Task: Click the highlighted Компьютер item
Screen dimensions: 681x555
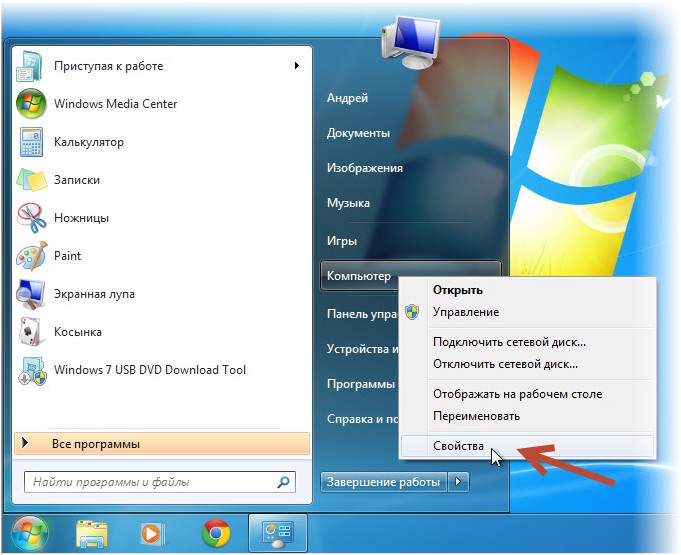Action: coord(359,276)
